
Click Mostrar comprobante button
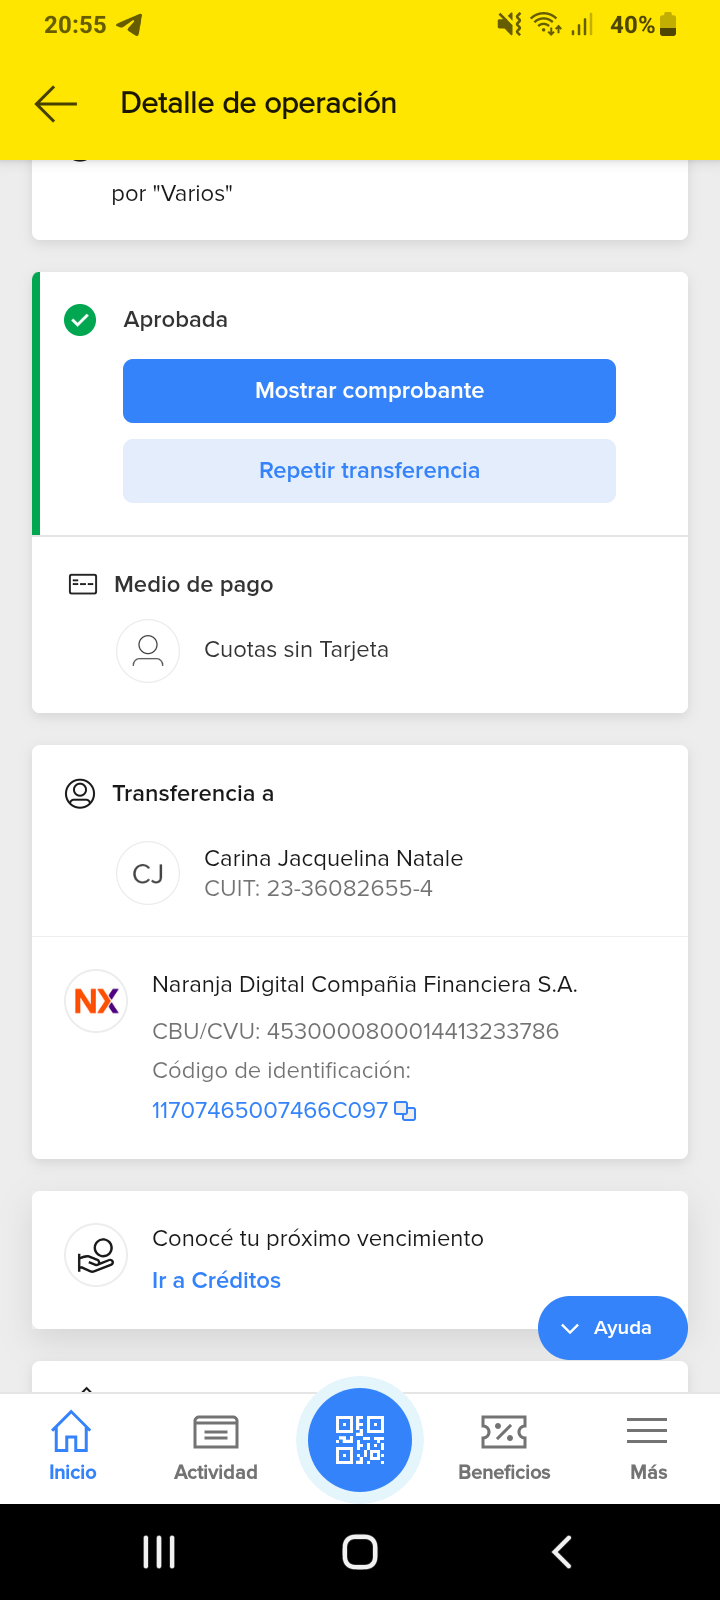tap(369, 391)
